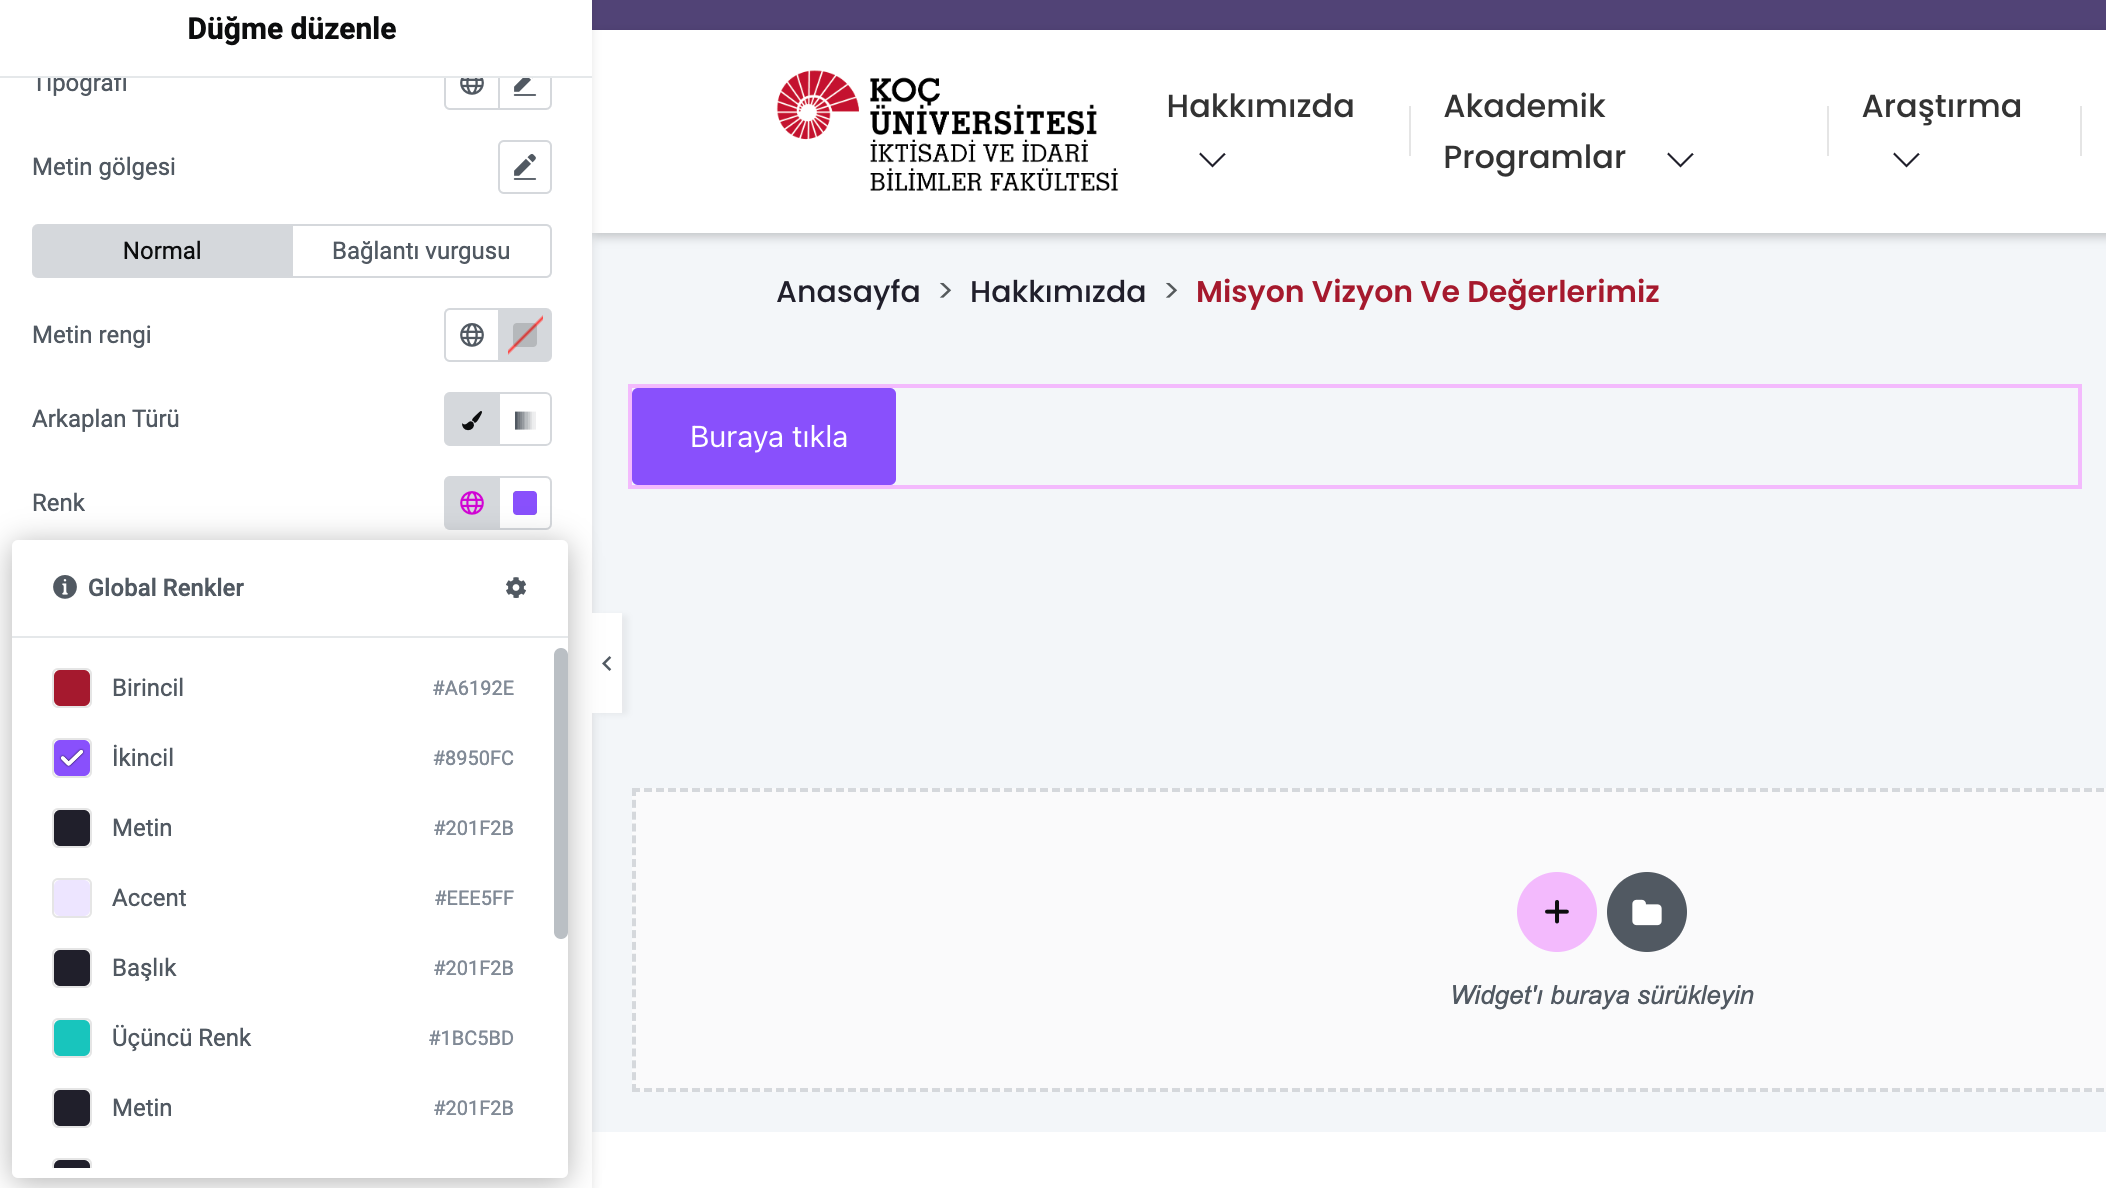2106x1188 pixels.
Task: Open the template library folder icon
Action: click(1646, 912)
